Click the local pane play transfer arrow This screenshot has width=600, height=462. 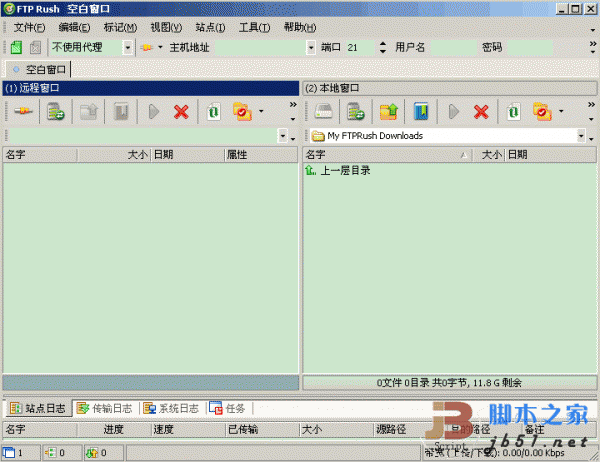pyautogui.click(x=454, y=112)
